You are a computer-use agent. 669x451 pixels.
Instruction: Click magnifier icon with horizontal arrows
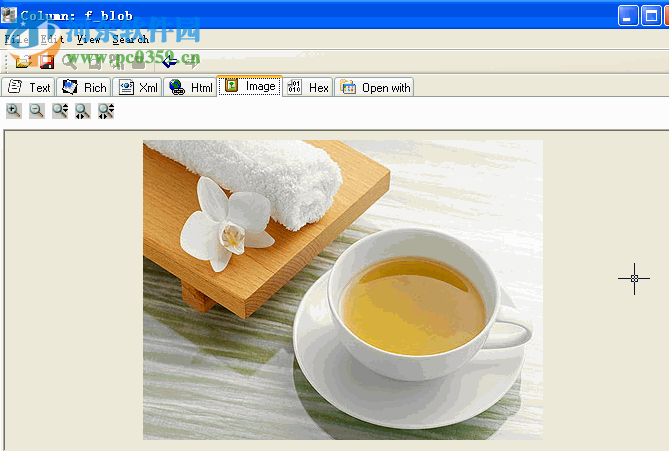[82, 111]
